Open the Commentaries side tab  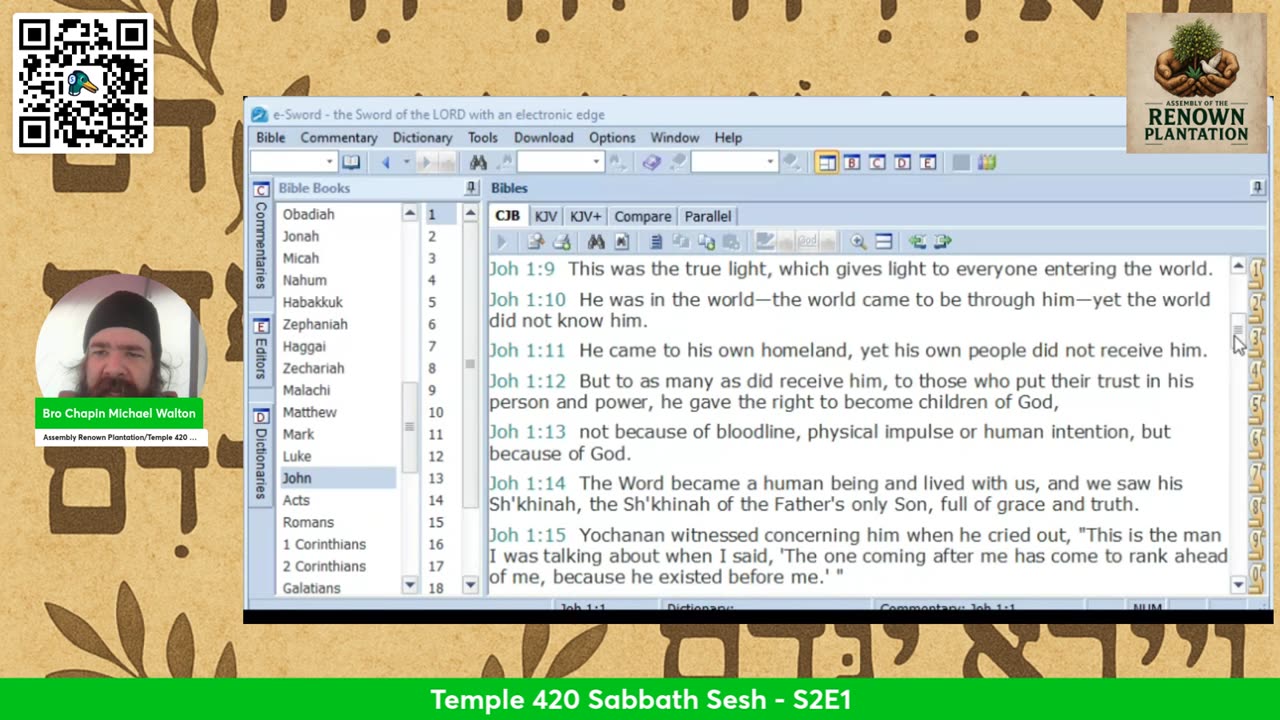pos(261,238)
